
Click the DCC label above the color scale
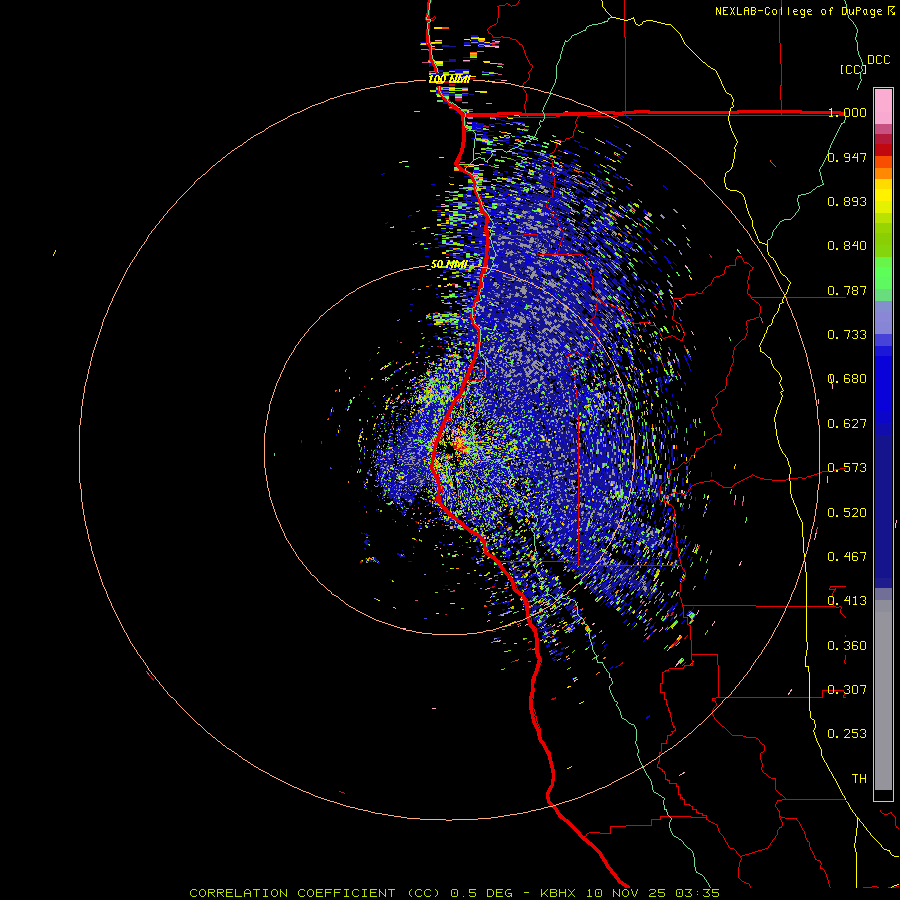point(878,60)
